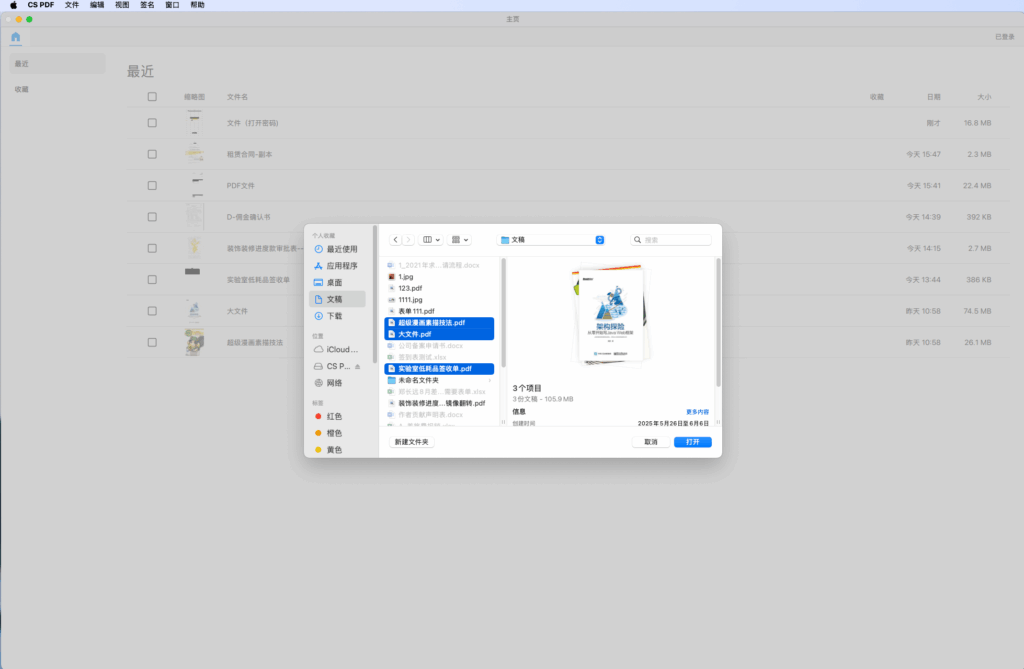This screenshot has height=669, width=1024.
Task: Open 网络 location in sidebar
Action: (x=336, y=383)
